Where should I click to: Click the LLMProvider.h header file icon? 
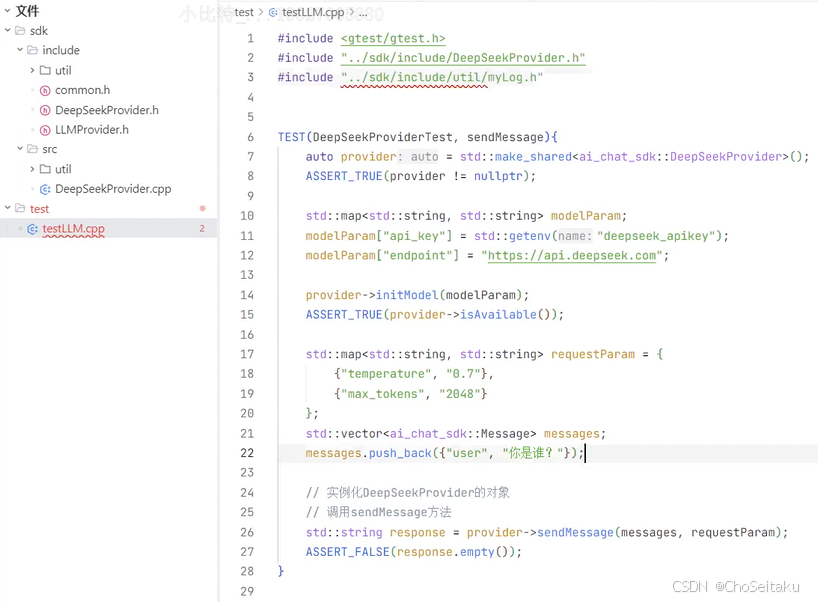coord(45,130)
